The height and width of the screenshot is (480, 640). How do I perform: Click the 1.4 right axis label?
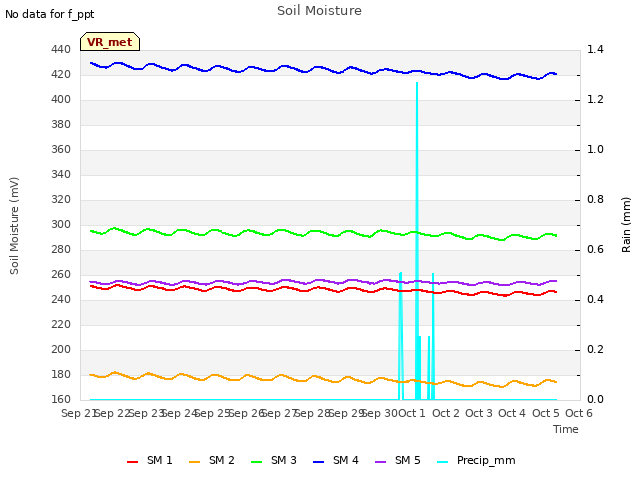click(595, 49)
